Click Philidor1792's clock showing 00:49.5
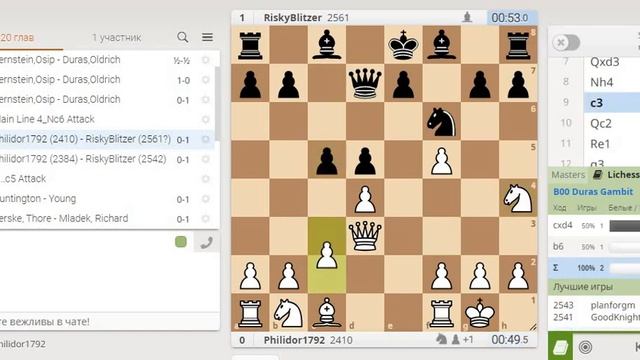Image resolution: width=640 pixels, height=360 pixels. click(510, 340)
